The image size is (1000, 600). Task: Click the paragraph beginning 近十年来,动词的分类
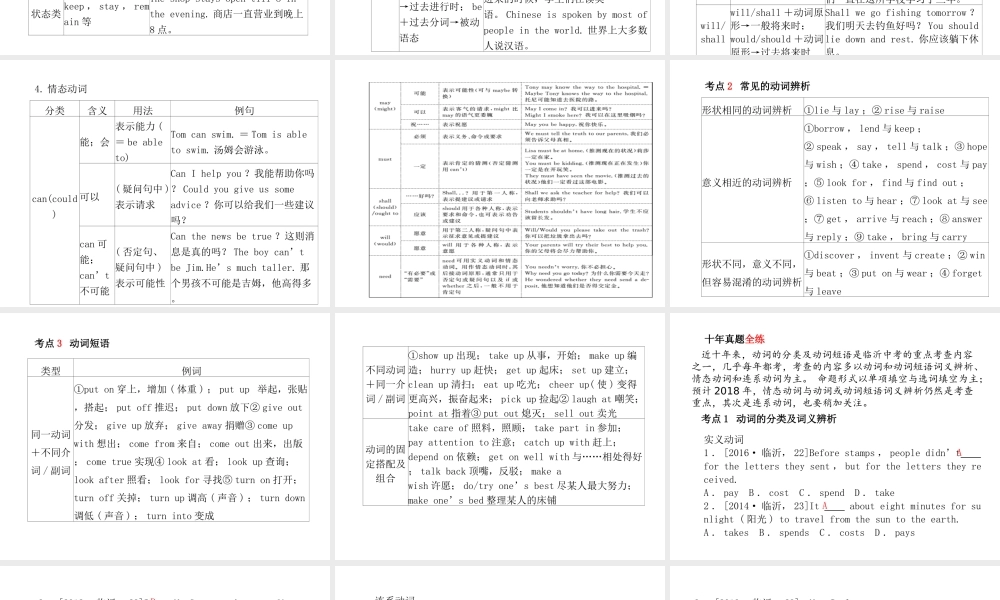[835, 378]
